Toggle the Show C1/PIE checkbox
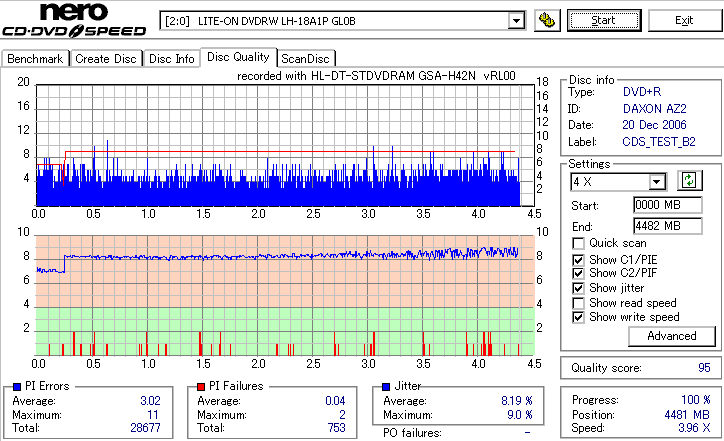Screen dimensions: 724x441 pos(578,260)
